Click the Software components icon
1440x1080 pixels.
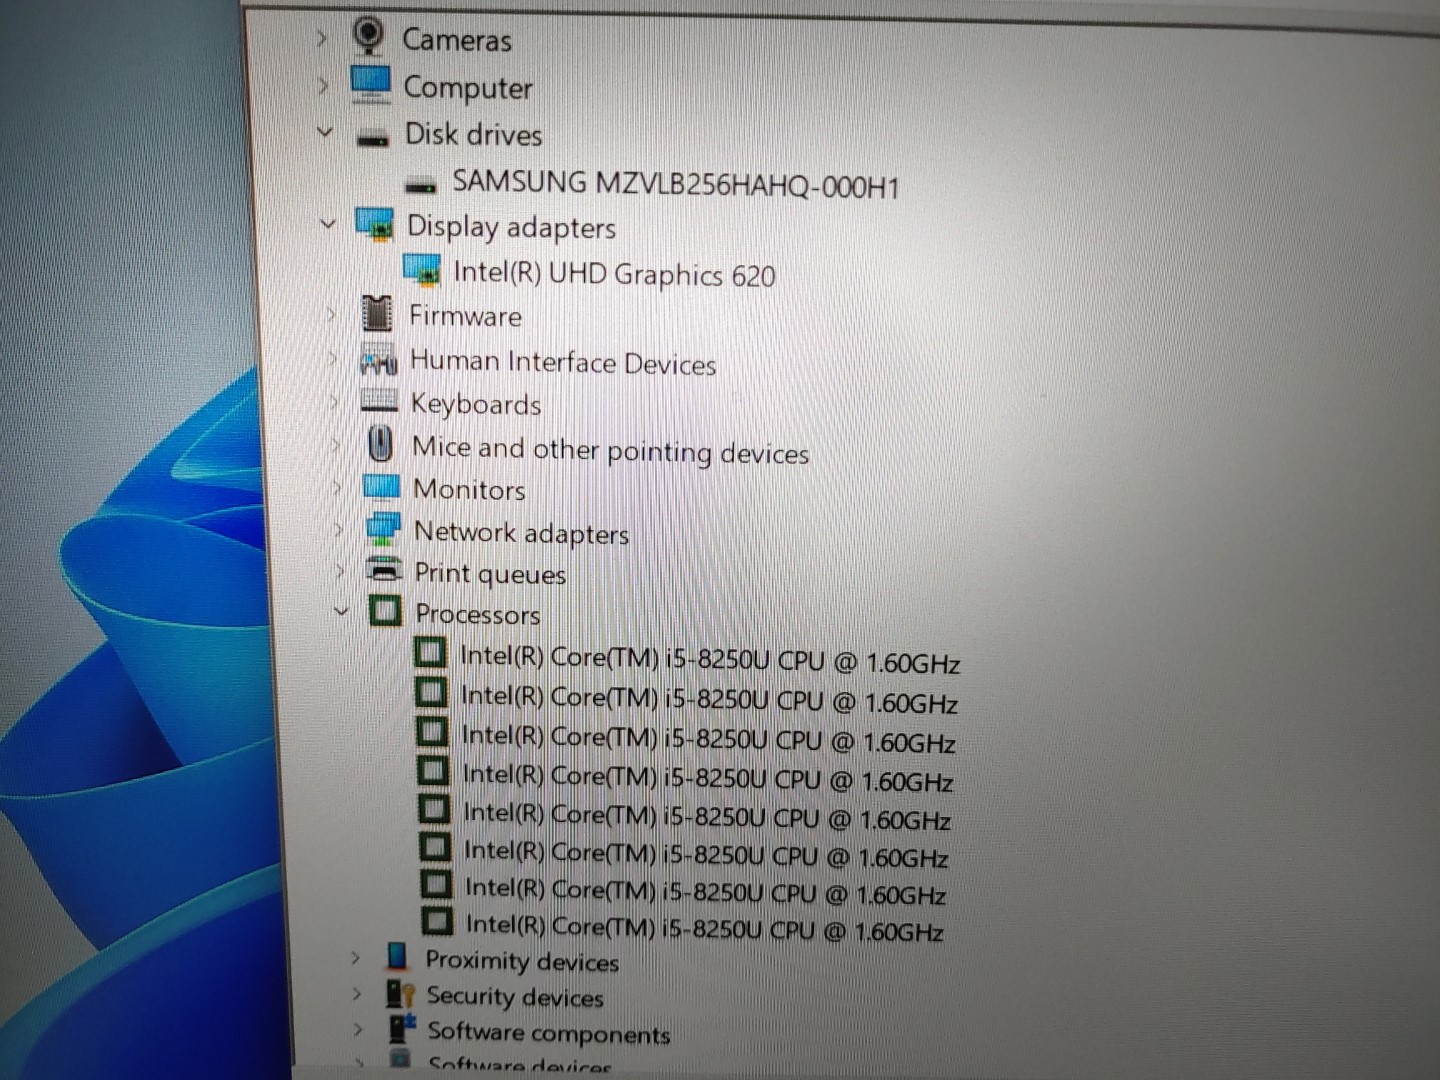click(x=403, y=1028)
